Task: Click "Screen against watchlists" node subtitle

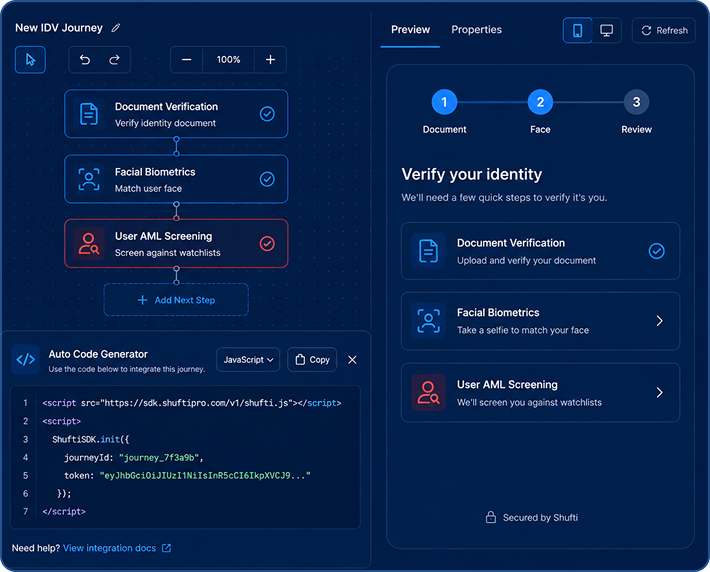Action: 168,253
